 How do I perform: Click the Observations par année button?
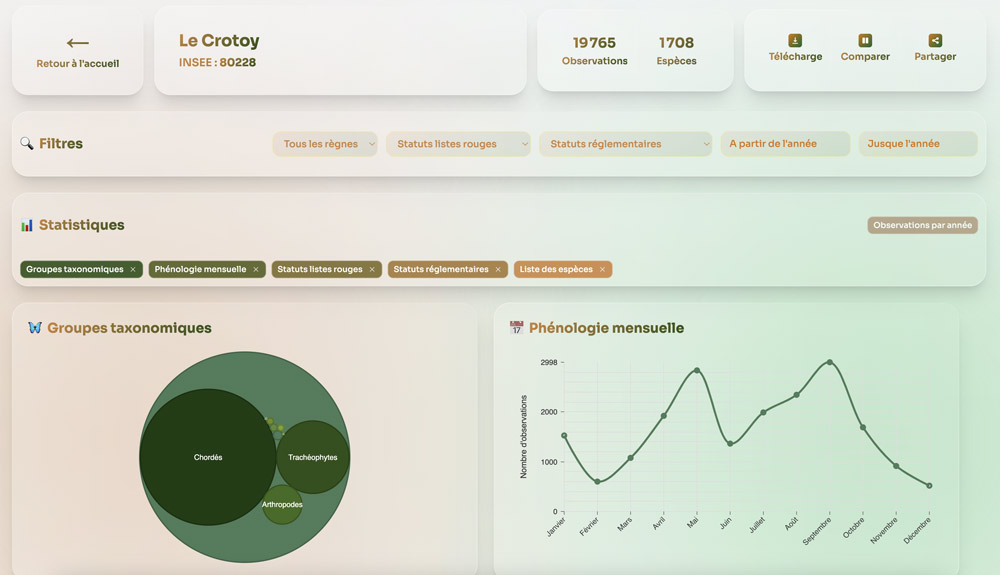tap(922, 226)
